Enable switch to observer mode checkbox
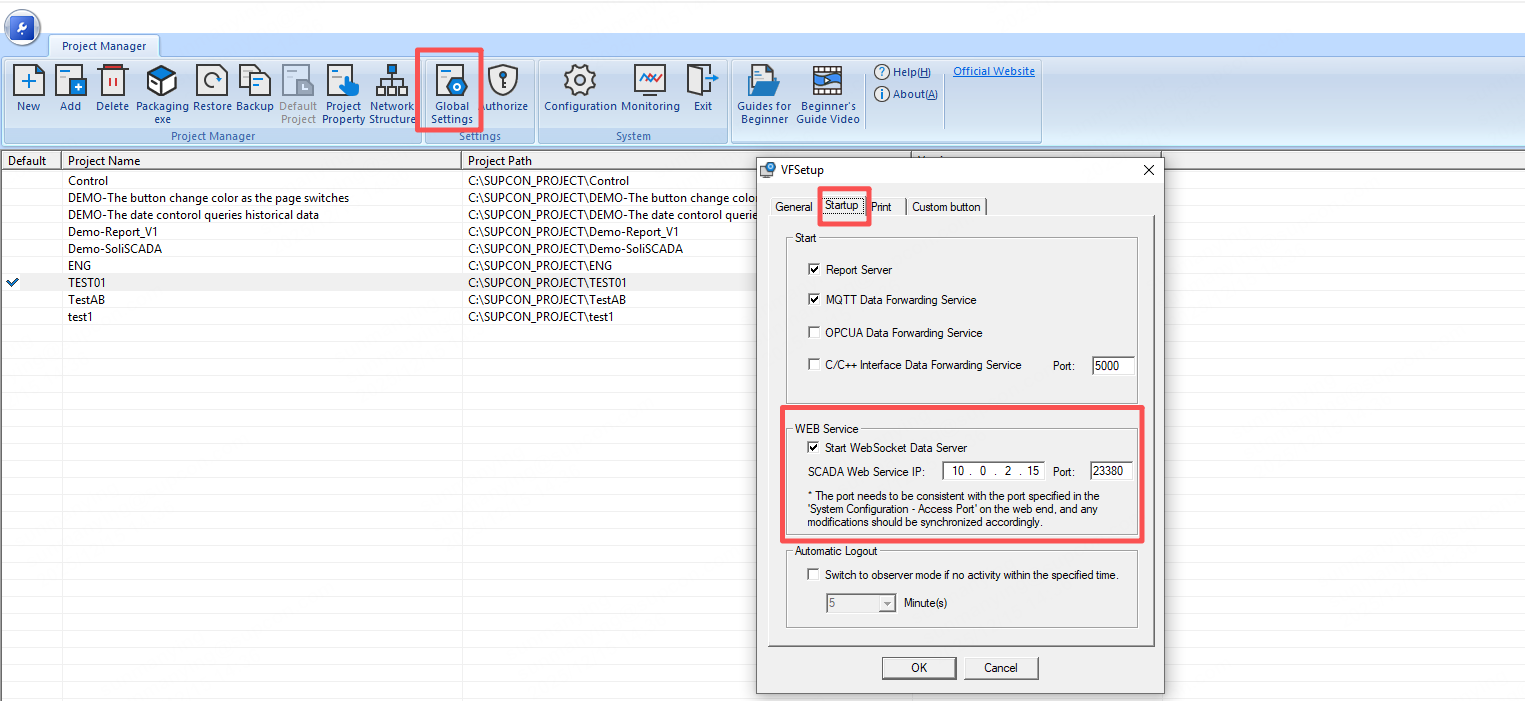The image size is (1525, 701). pyautogui.click(x=814, y=575)
